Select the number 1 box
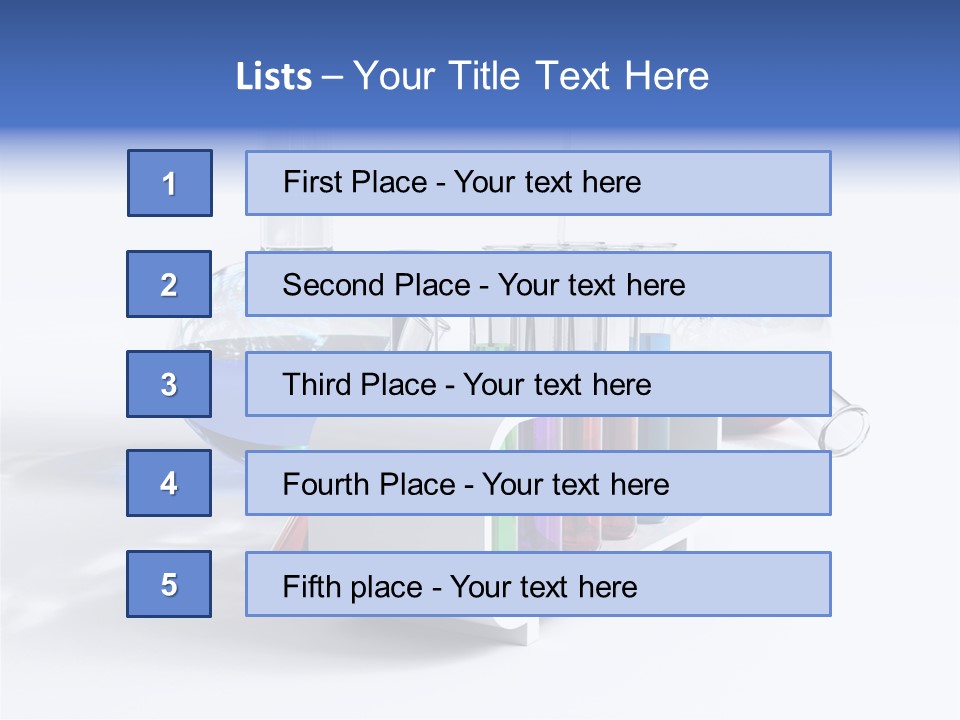The image size is (960, 720). (170, 183)
